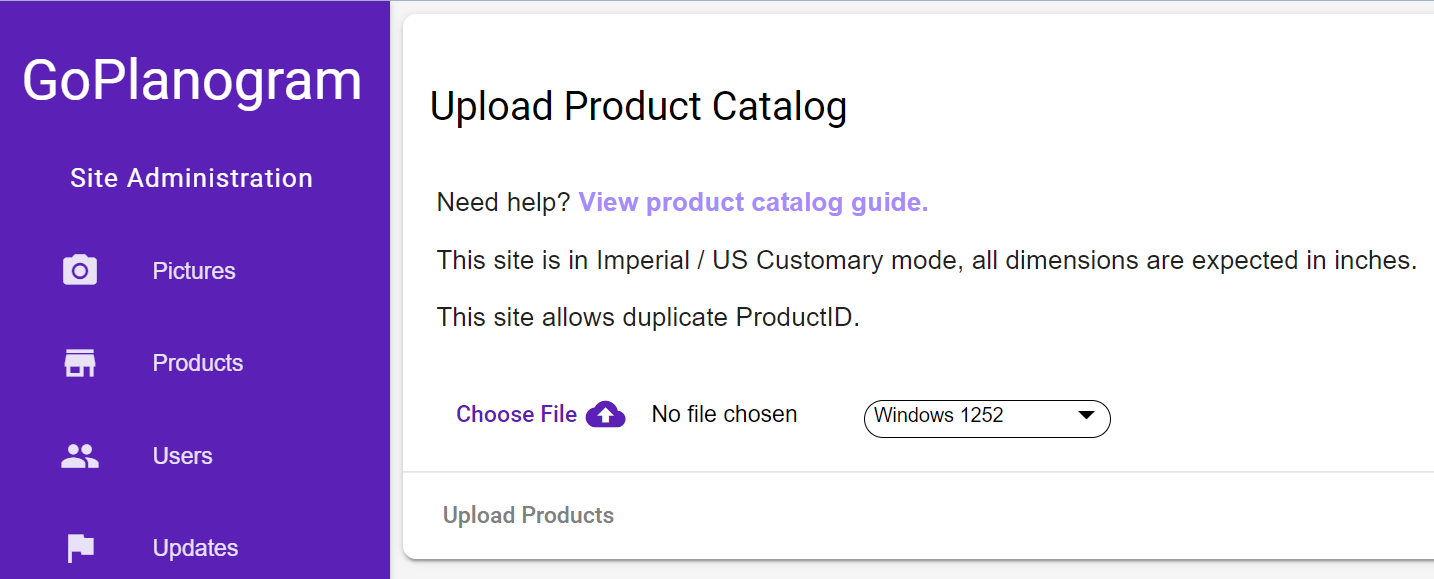Open the Updates sidebar entry
This screenshot has height=579, width=1434.
click(196, 548)
